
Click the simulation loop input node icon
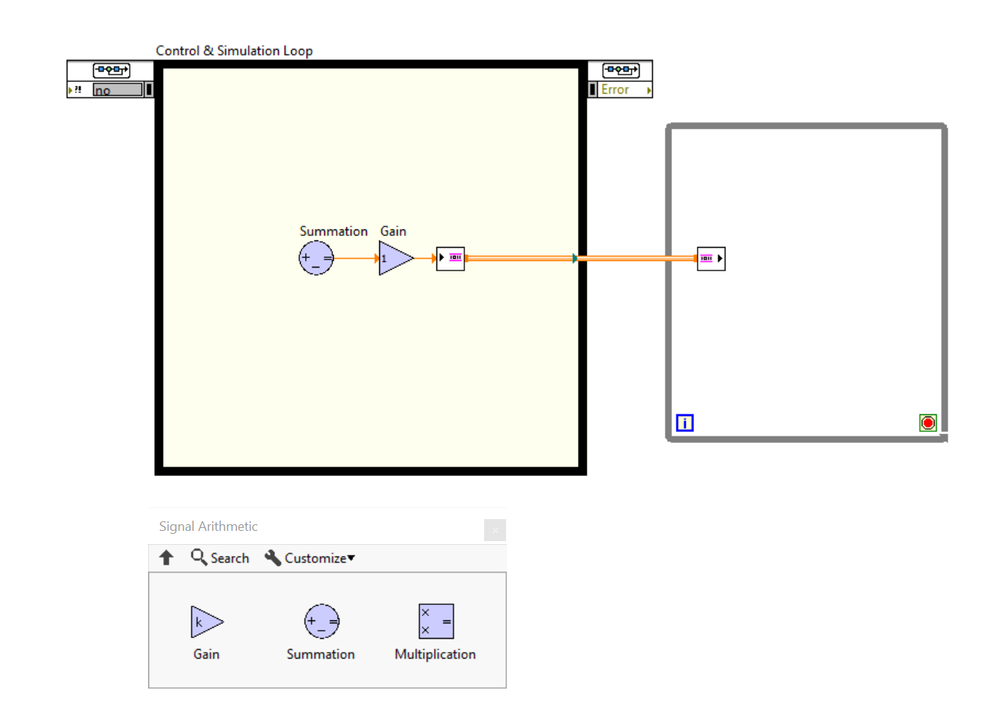111,69
